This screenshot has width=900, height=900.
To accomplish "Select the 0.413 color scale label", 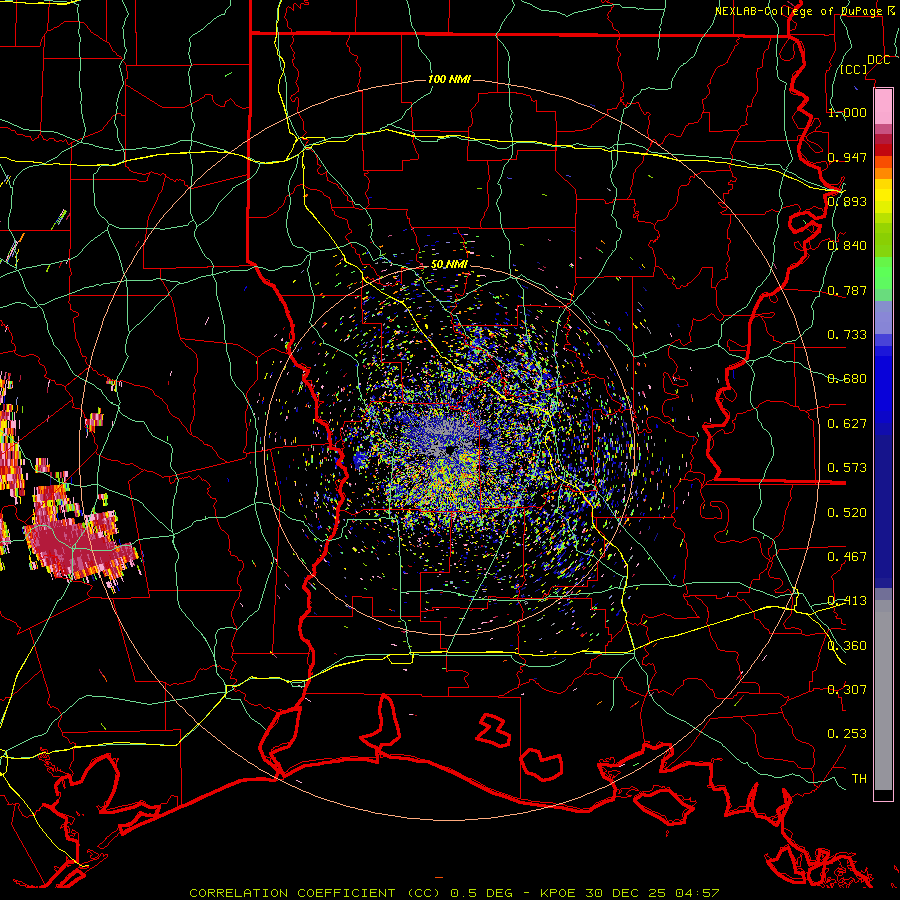I will pos(847,600).
